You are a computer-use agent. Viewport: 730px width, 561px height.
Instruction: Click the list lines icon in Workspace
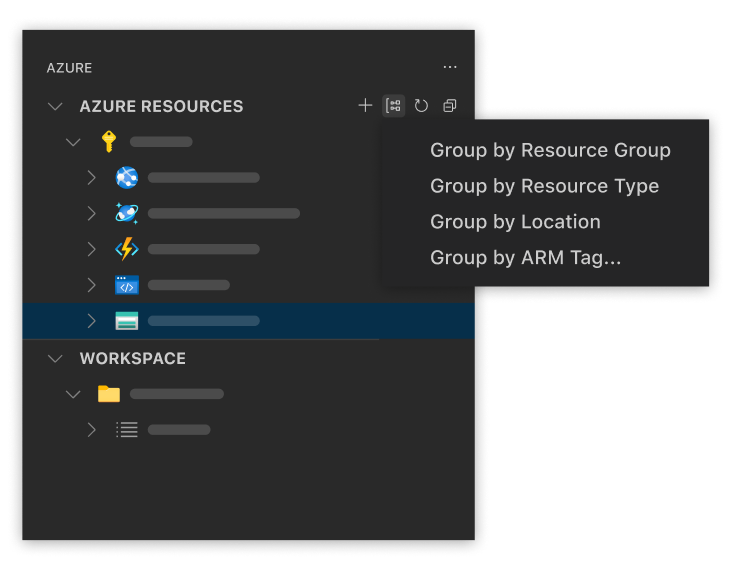pyautogui.click(x=127, y=430)
